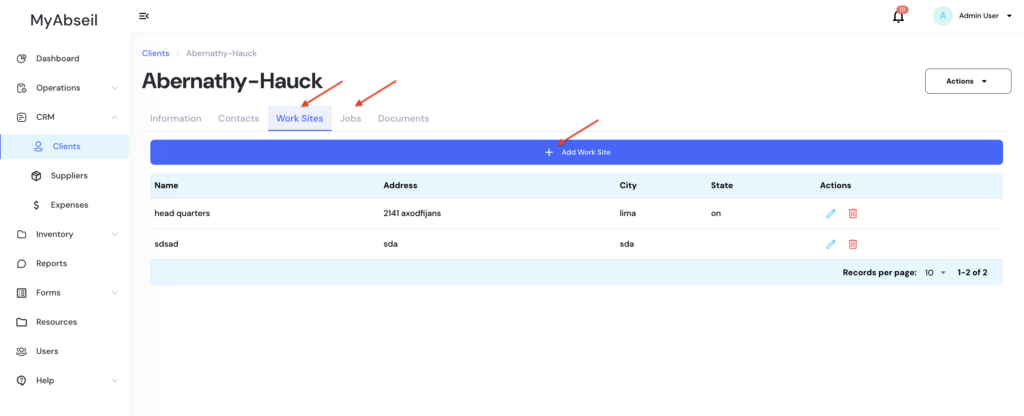This screenshot has width=1024, height=416.
Task: Click the admin user avatar
Action: coord(942,16)
